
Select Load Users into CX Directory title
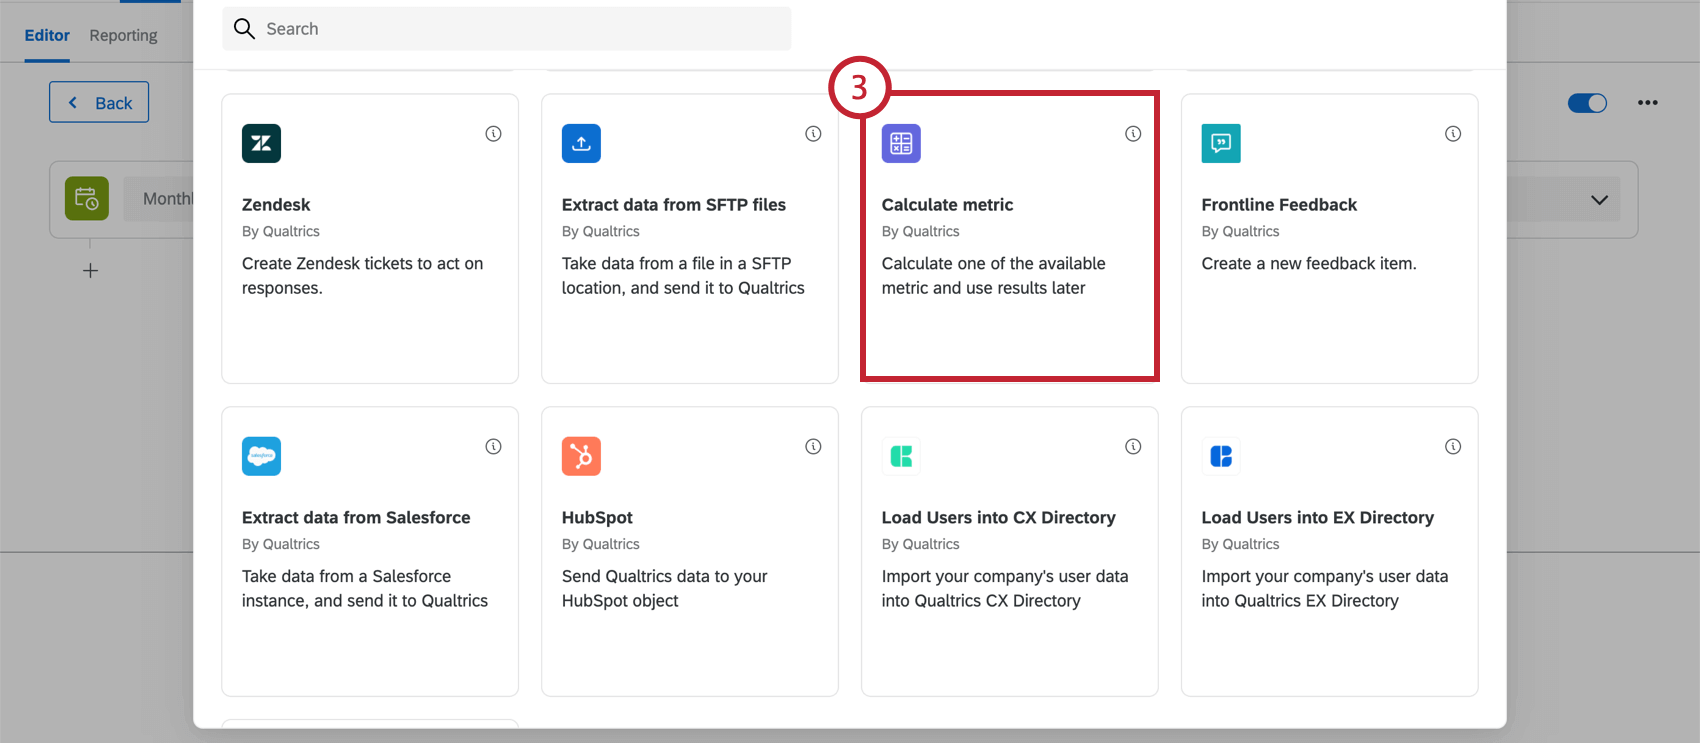(x=998, y=518)
